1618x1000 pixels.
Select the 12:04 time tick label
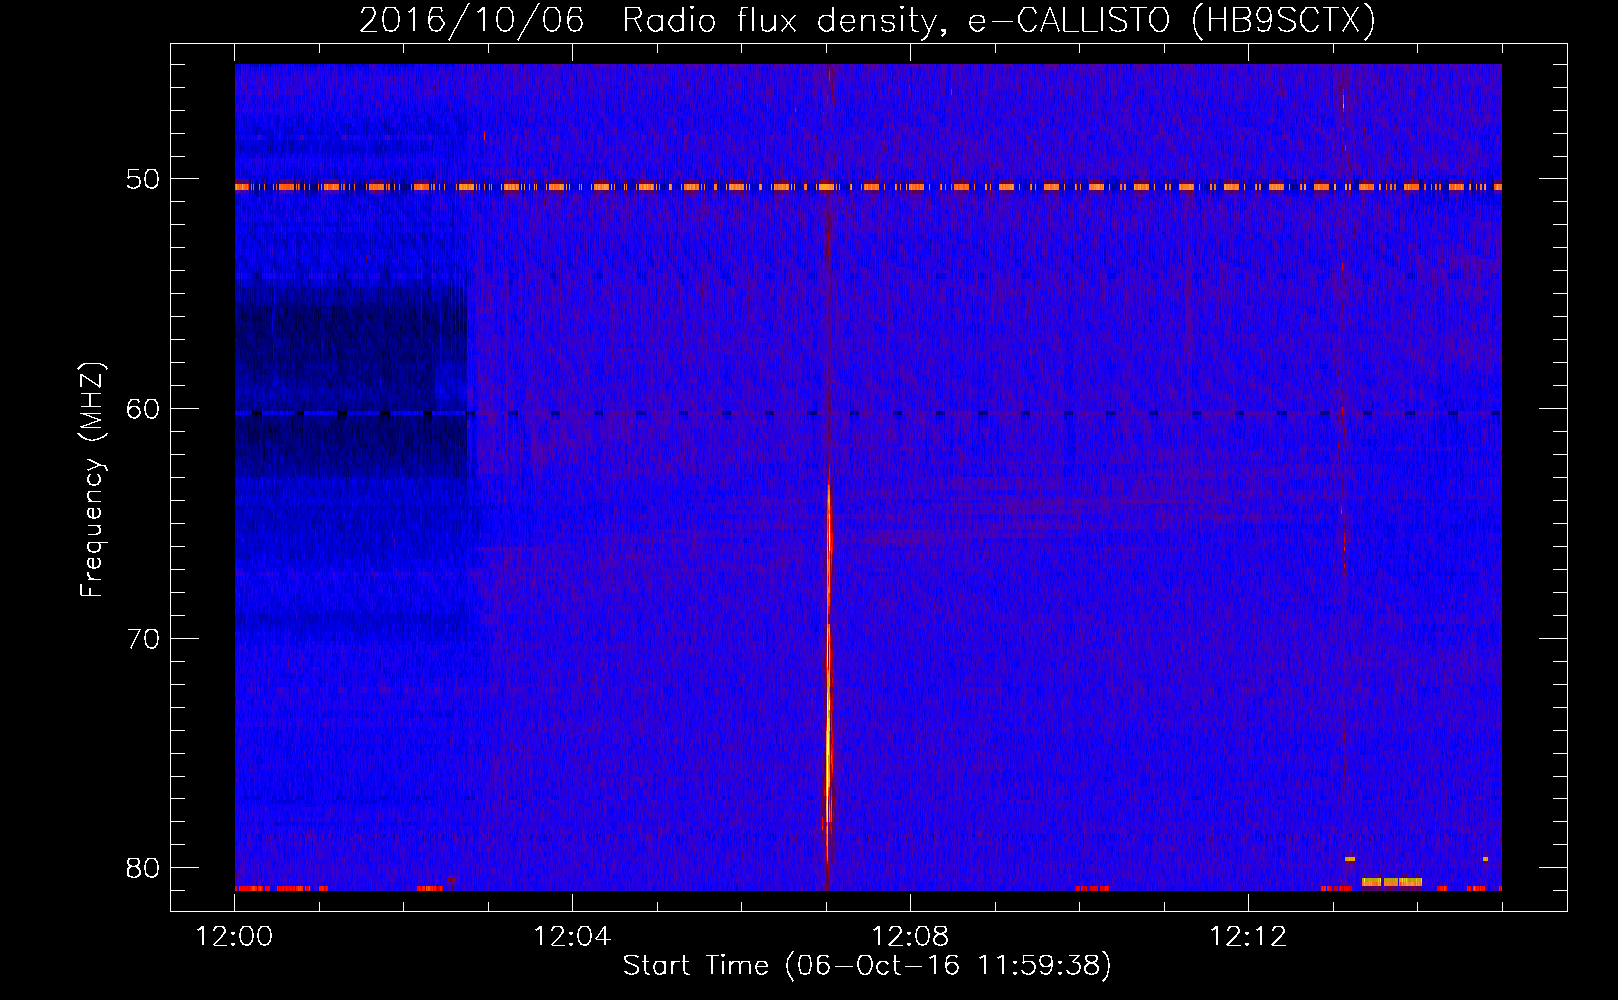click(572, 936)
